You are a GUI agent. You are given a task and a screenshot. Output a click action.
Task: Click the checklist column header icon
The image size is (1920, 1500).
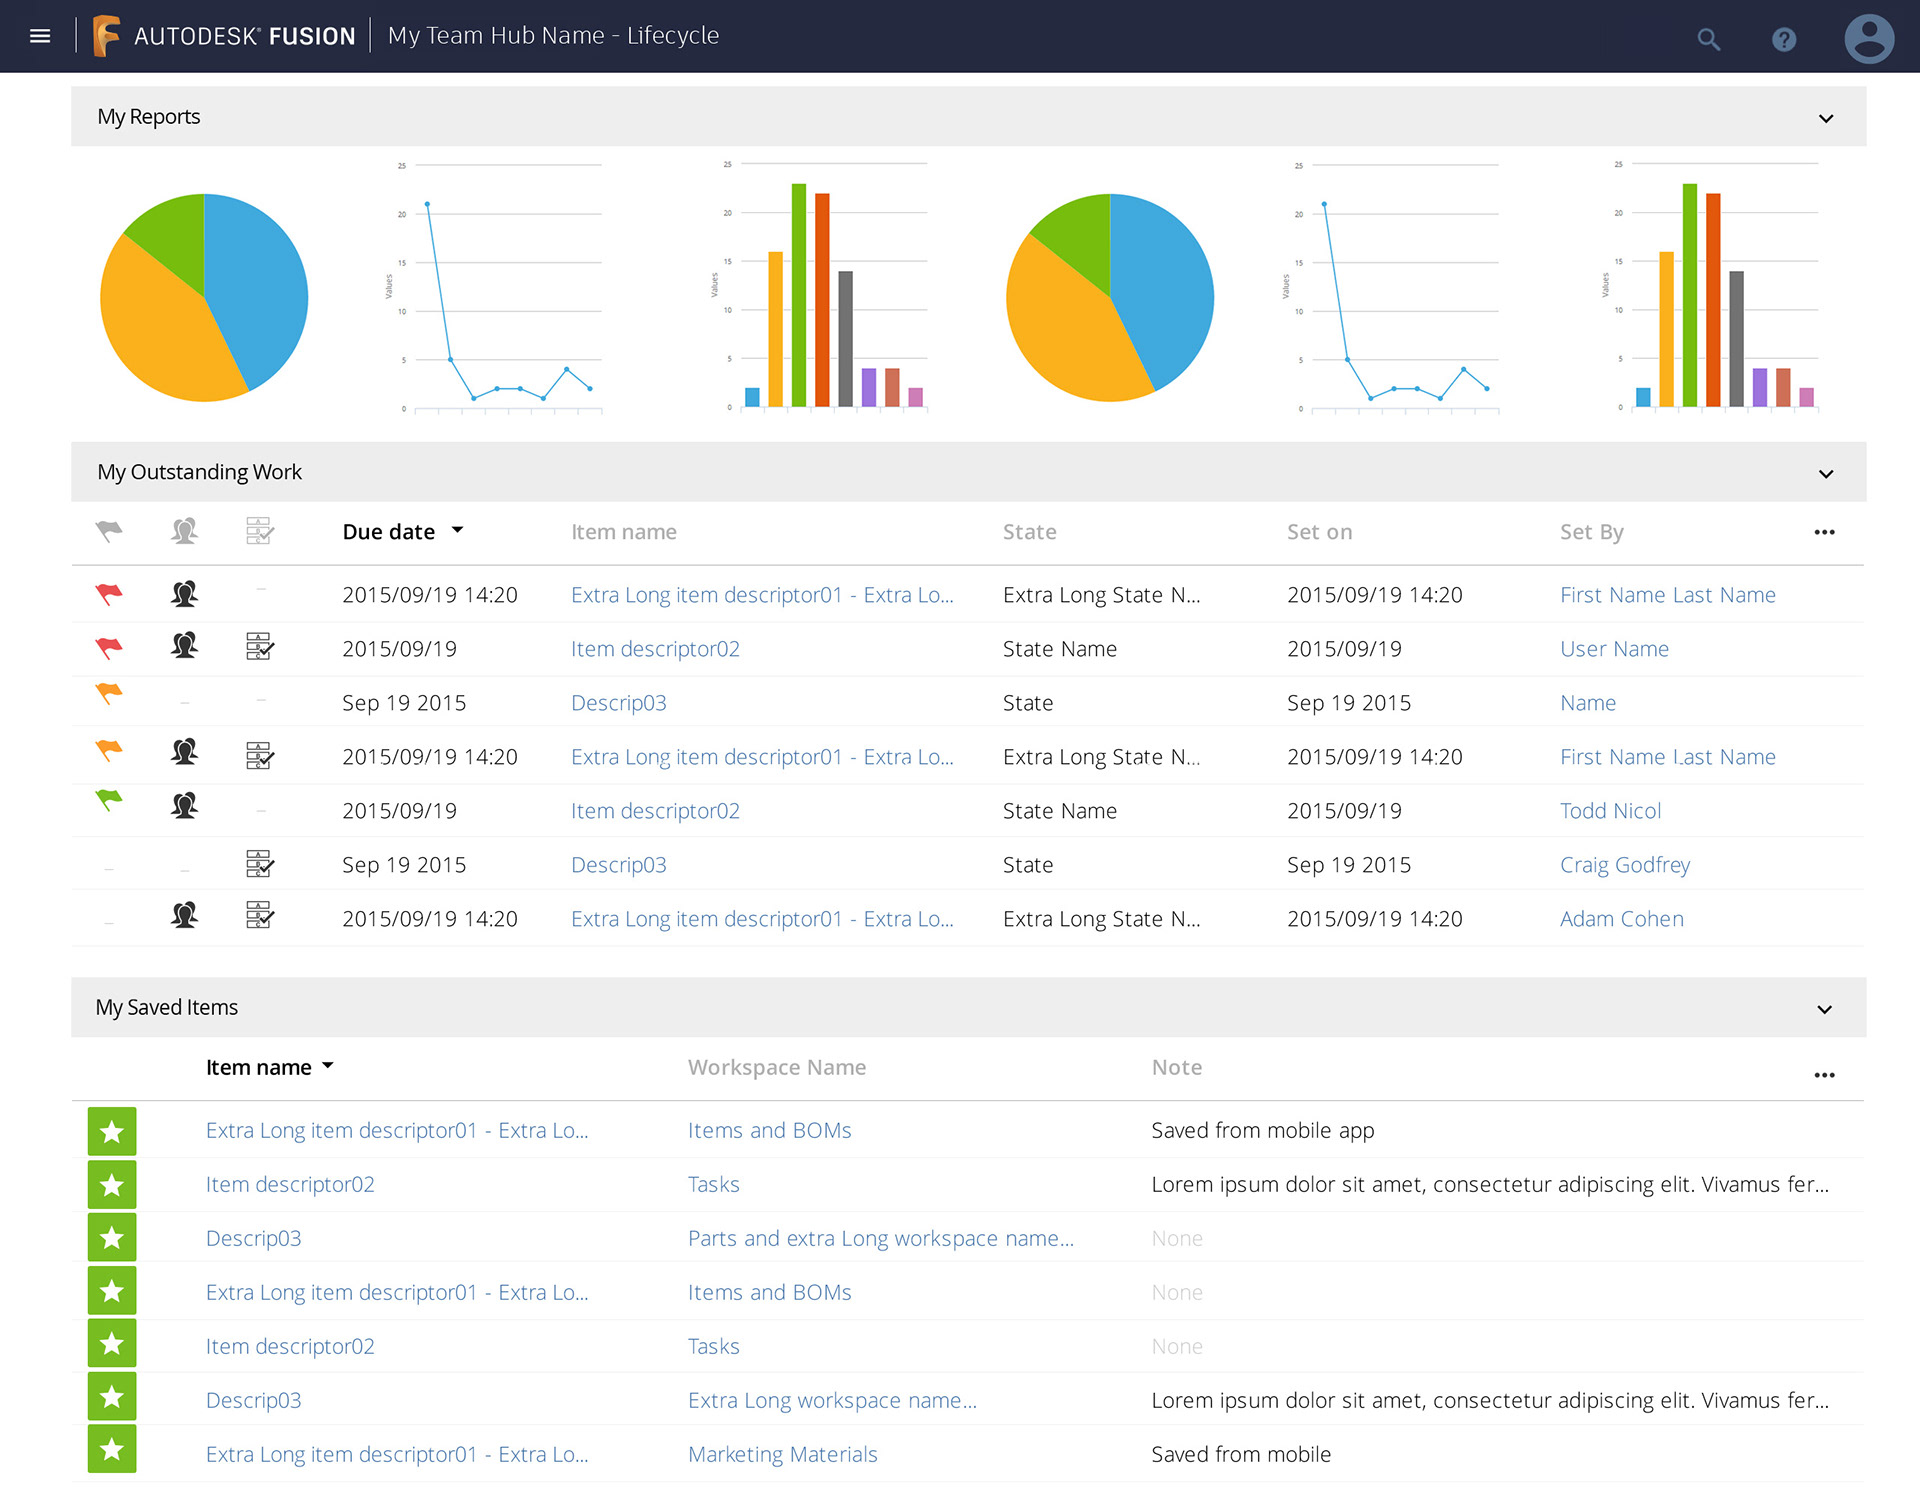coord(260,531)
